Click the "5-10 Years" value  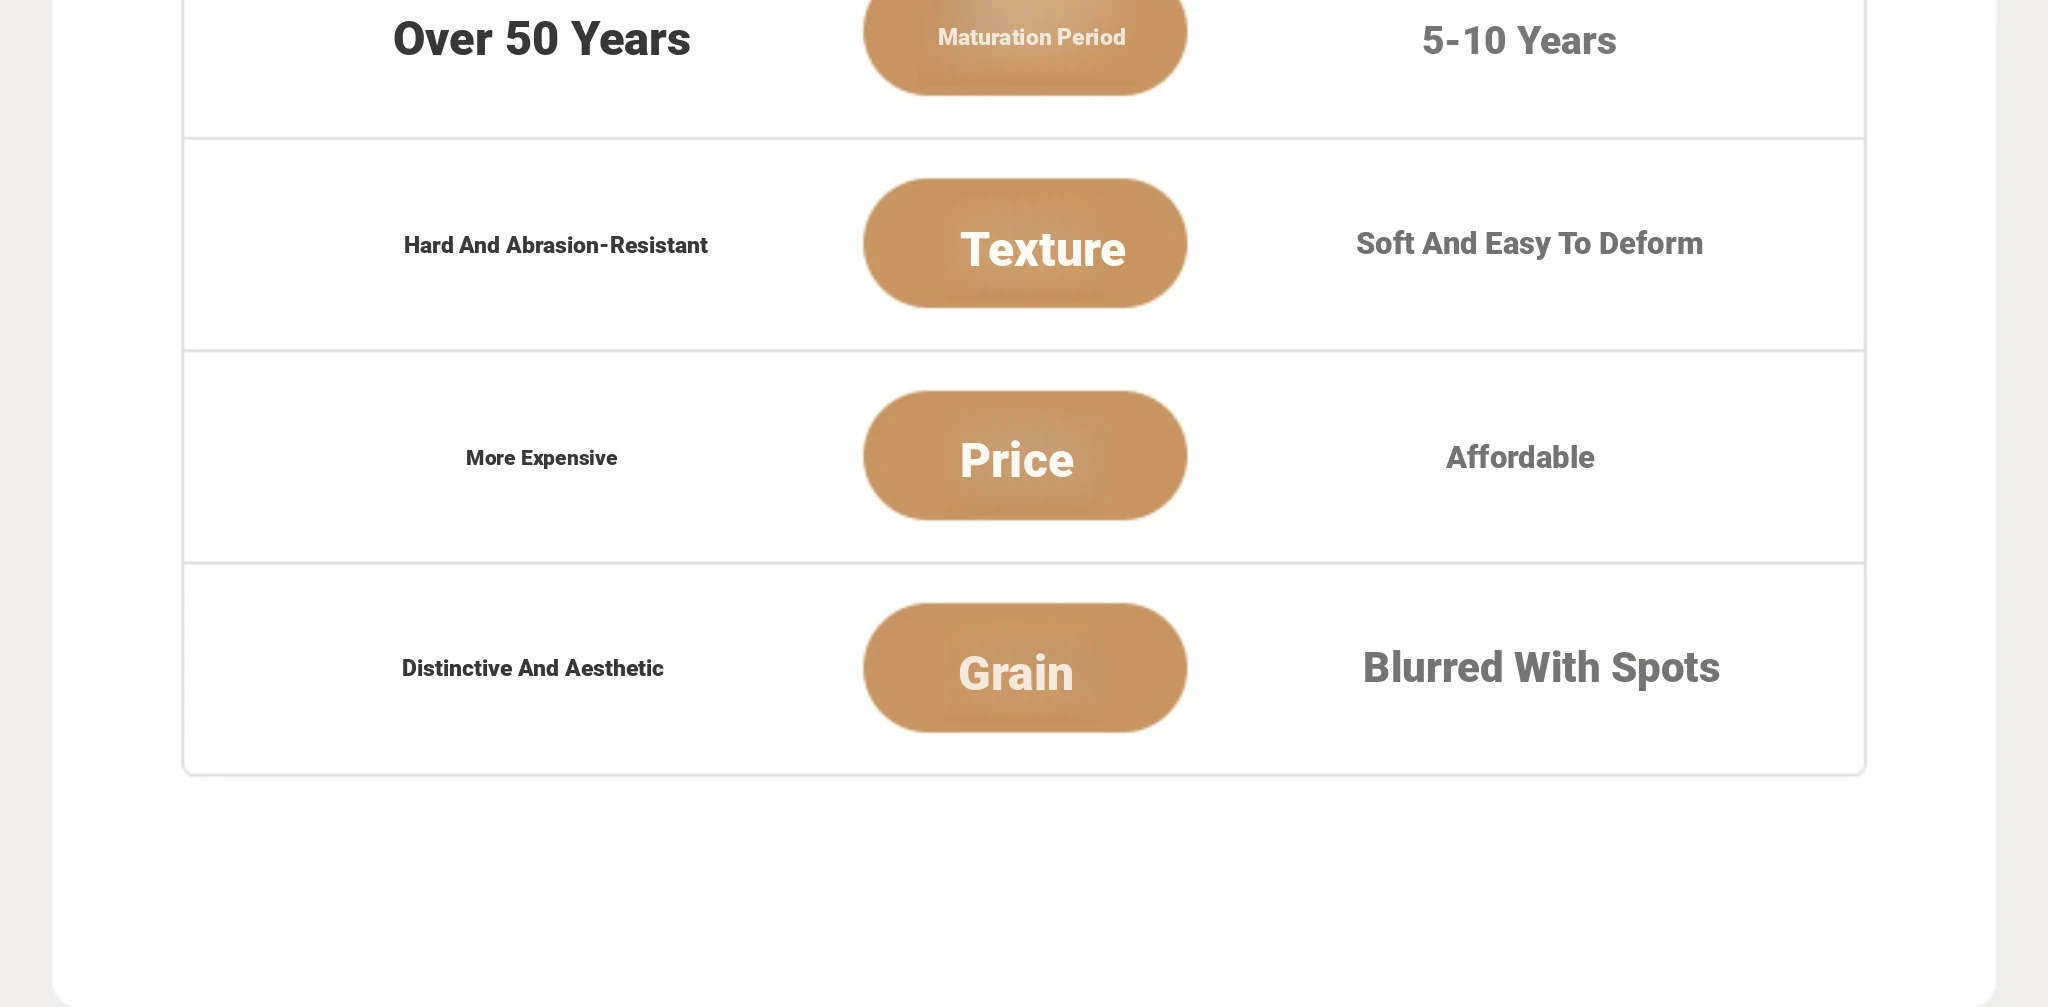pyautogui.click(x=1518, y=41)
